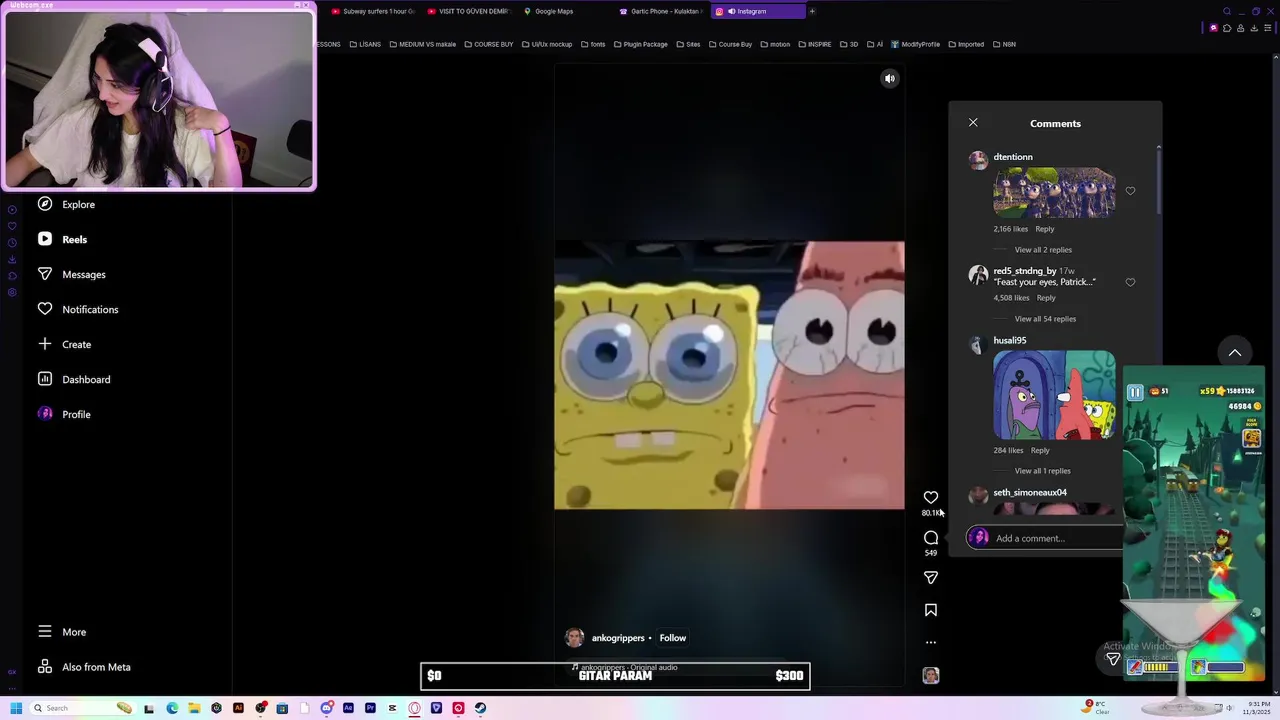The width and height of the screenshot is (1280, 720).
Task: Switch to Google Maps tab
Action: tap(564, 11)
